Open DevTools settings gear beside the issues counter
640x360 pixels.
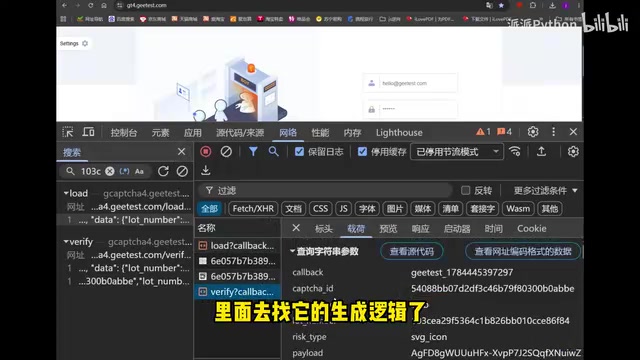(533, 132)
